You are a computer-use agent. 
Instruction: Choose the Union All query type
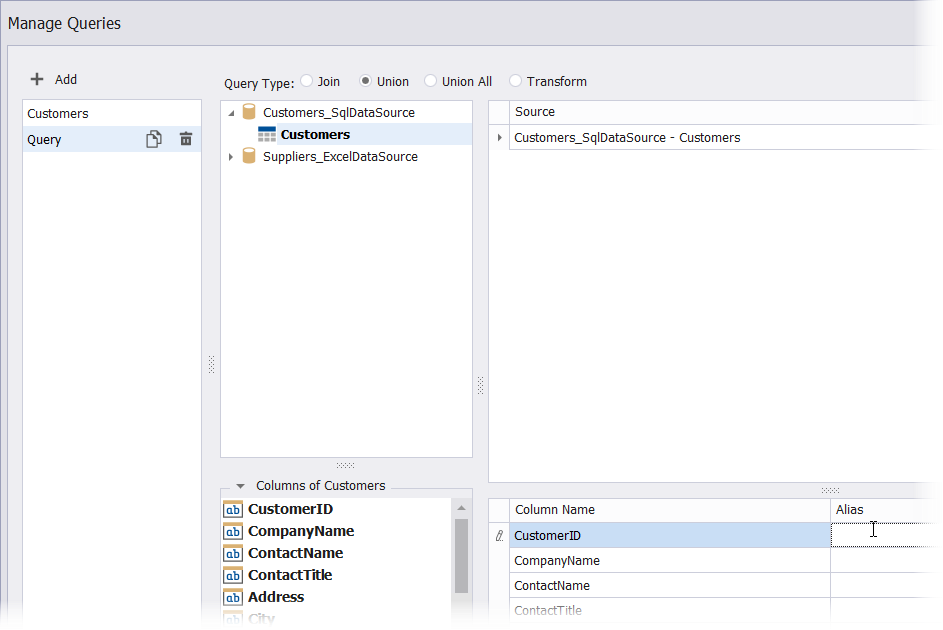click(431, 82)
